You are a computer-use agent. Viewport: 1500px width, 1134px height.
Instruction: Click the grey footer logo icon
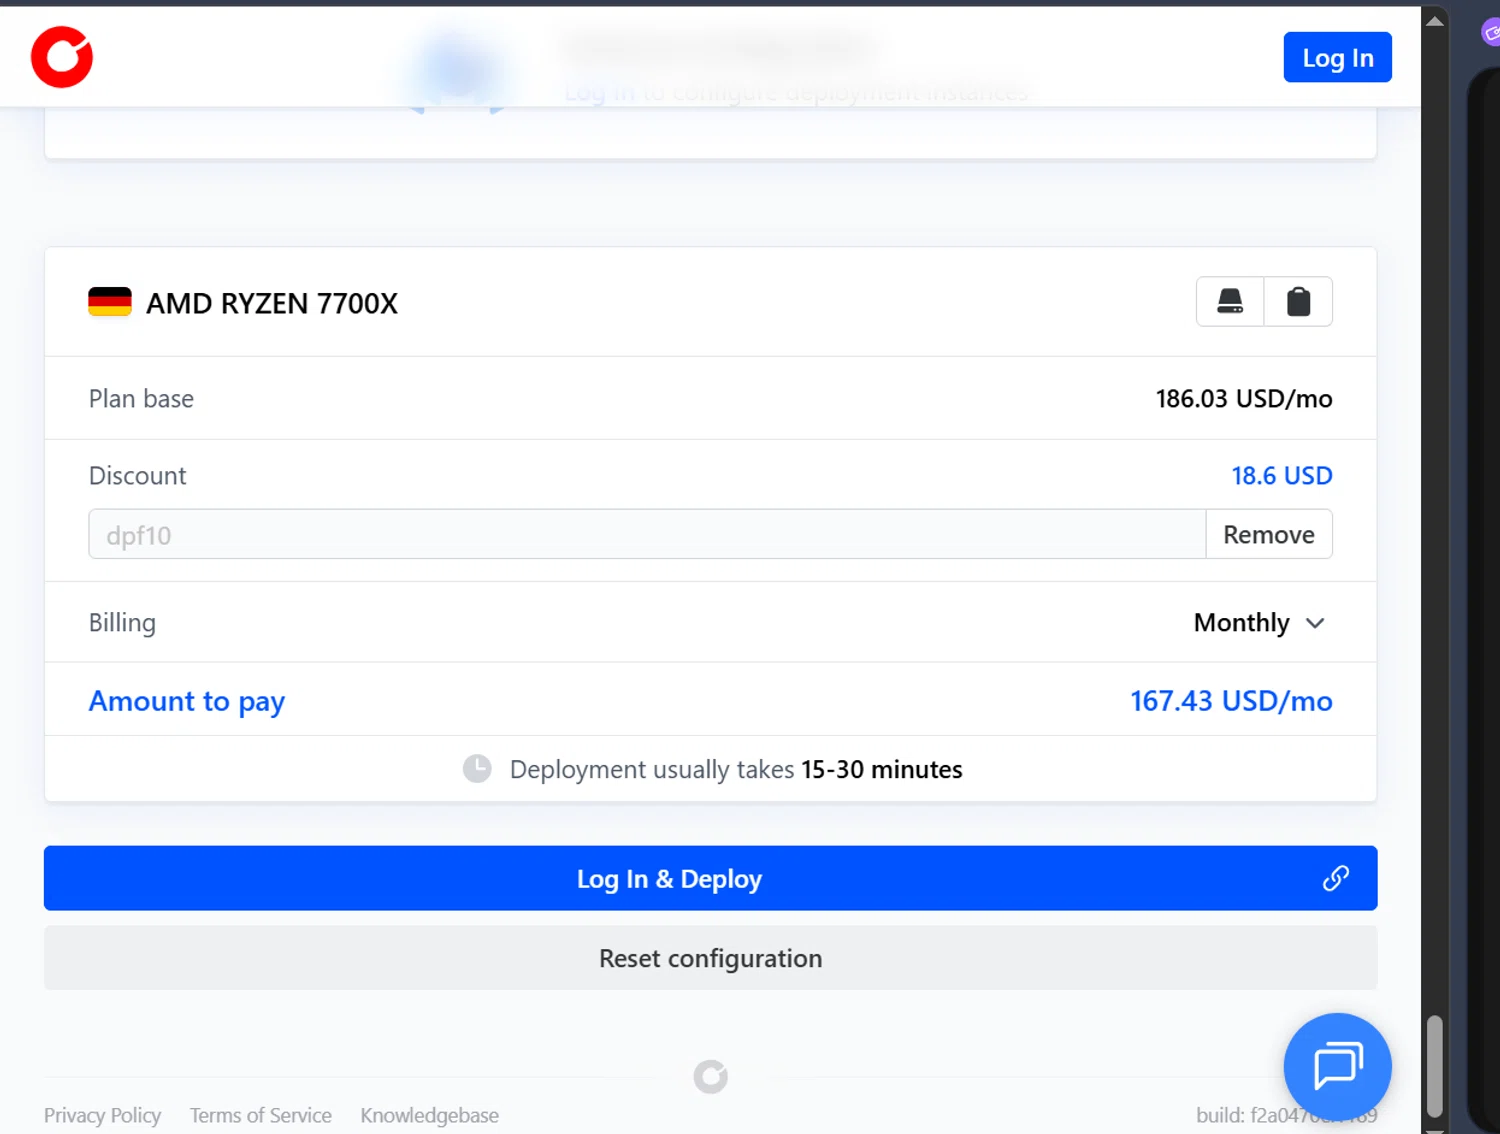711,1077
